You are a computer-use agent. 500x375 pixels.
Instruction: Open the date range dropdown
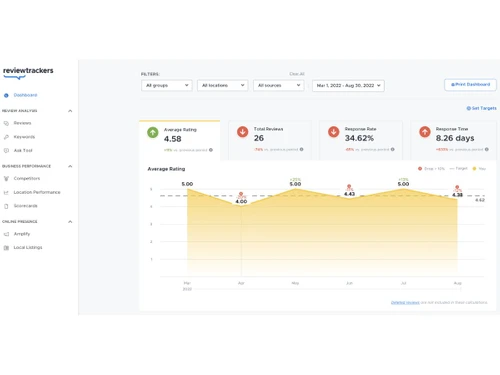tap(348, 86)
